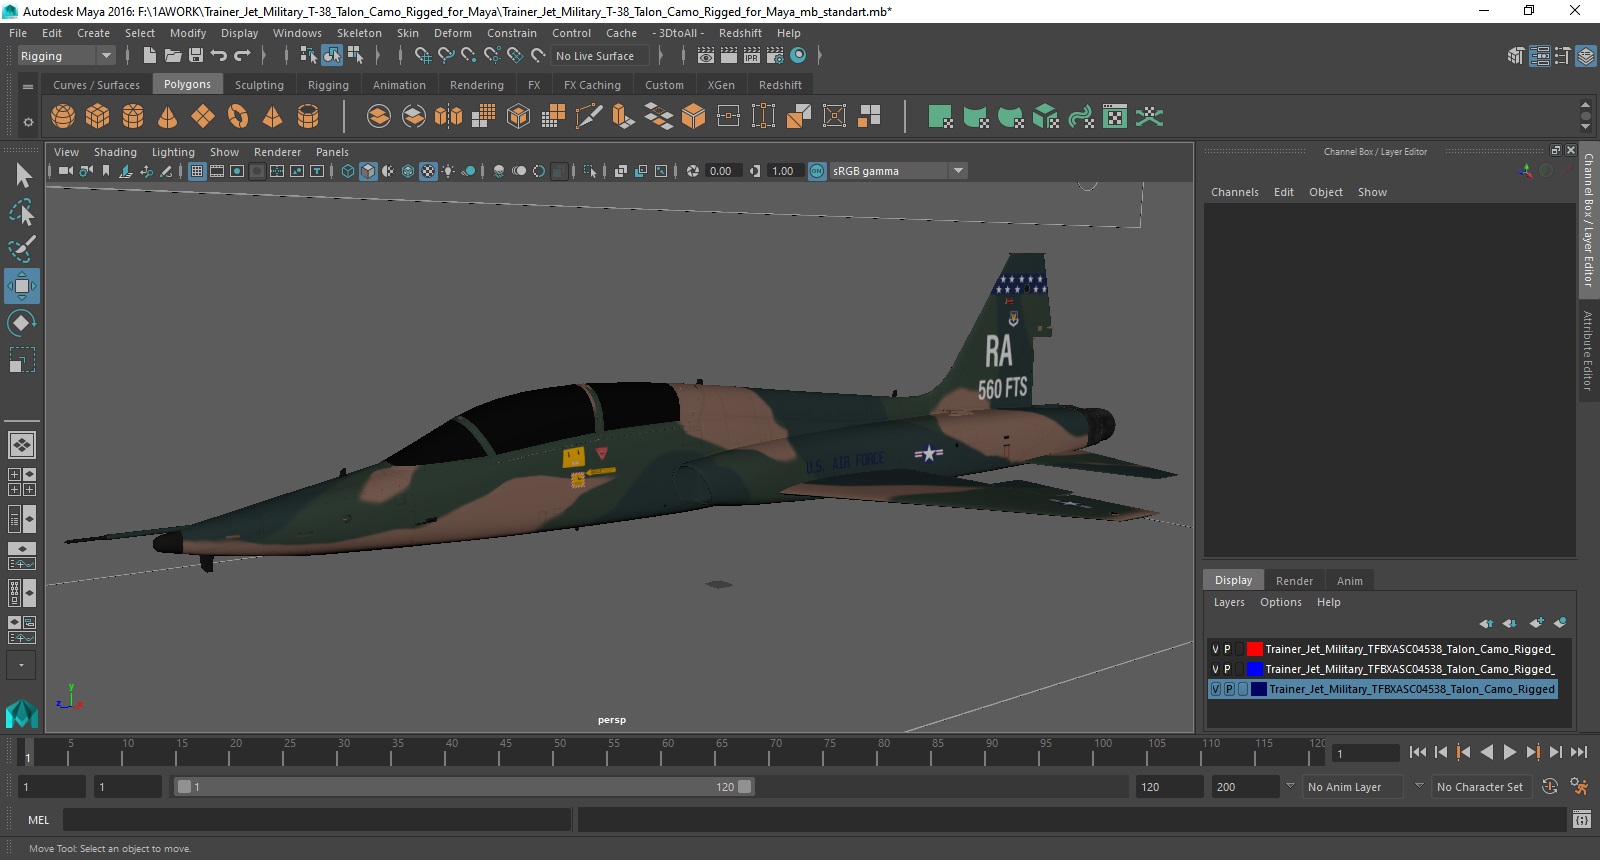Open the Rigging menu set dropdown
The width and height of the screenshot is (1600, 860).
tap(66, 56)
